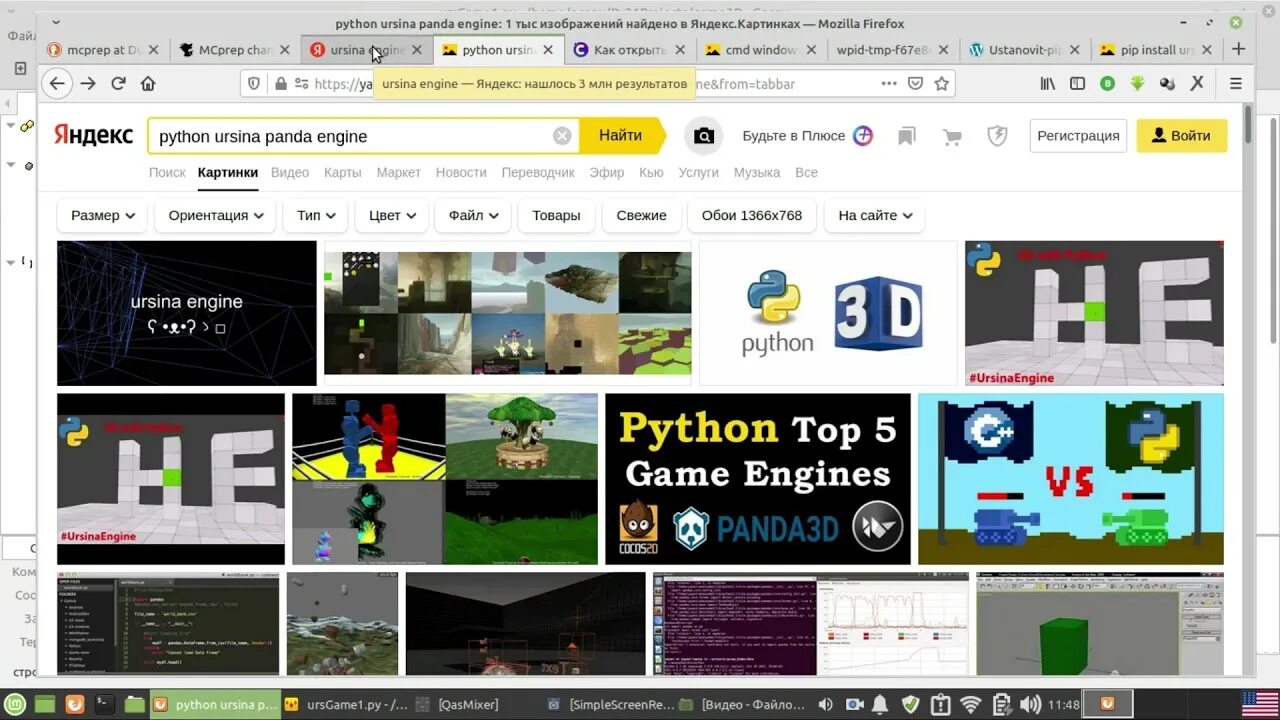Show the sidebars toolbar icon
Screen dimensions: 1280x720
point(1077,84)
